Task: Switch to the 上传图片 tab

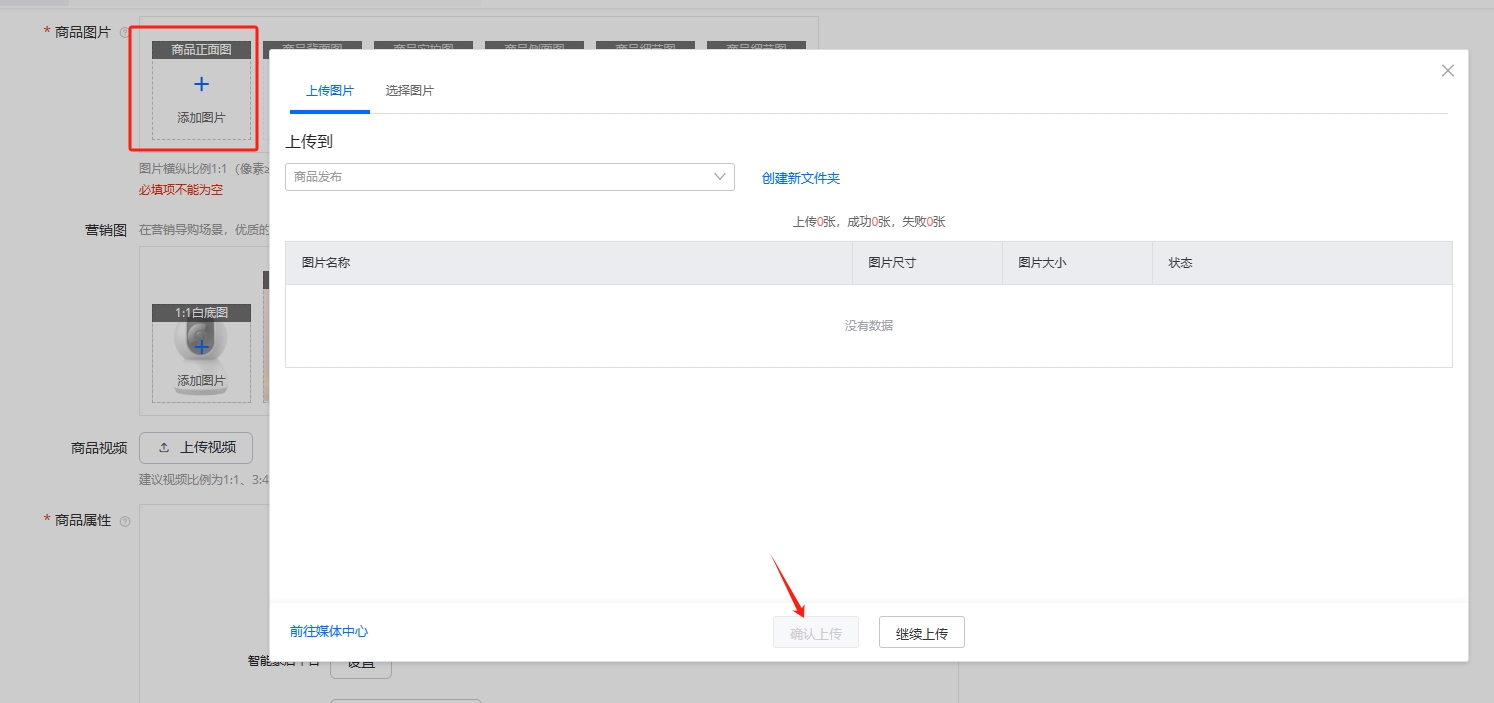Action: click(329, 90)
